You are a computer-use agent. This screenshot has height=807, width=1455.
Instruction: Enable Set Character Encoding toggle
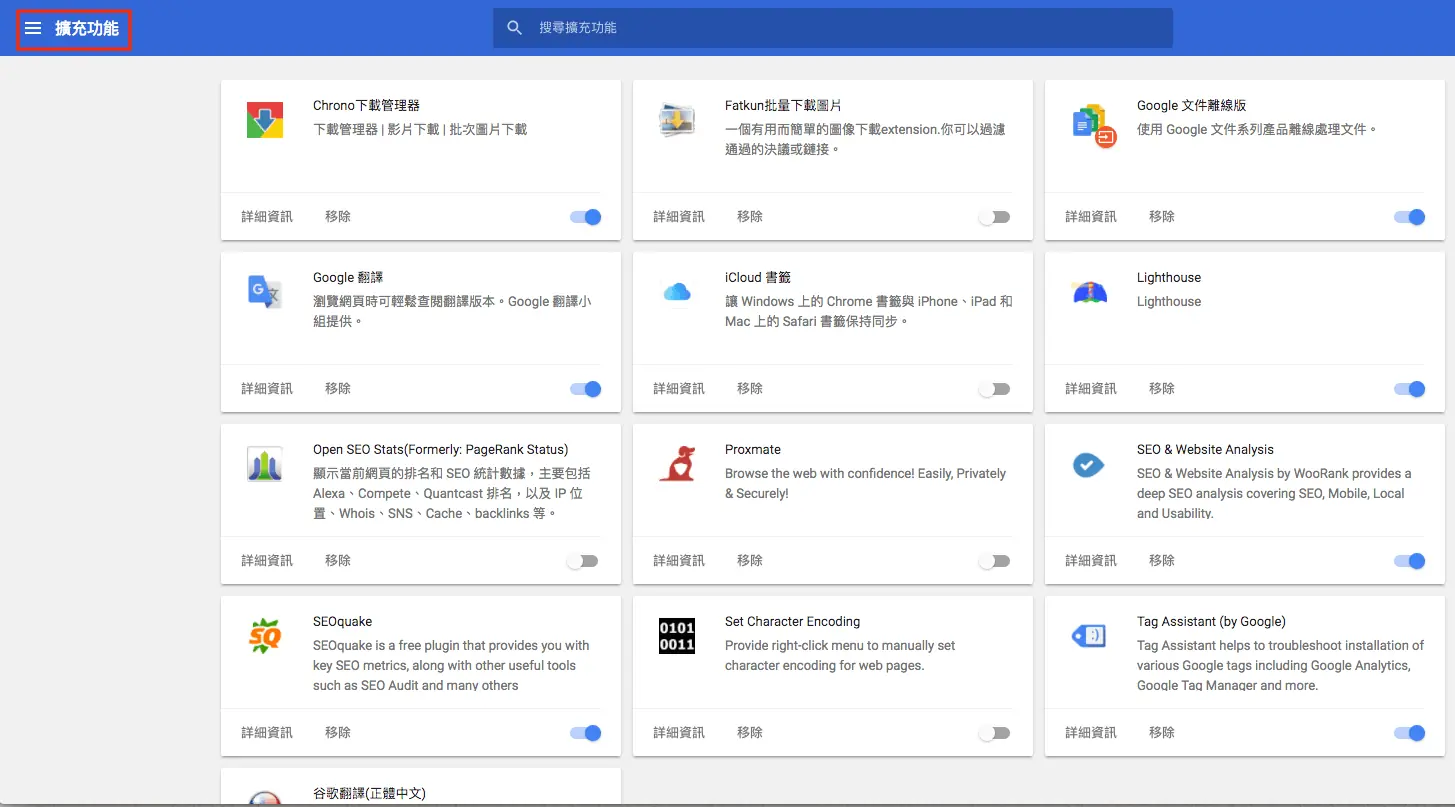[x=994, y=733]
